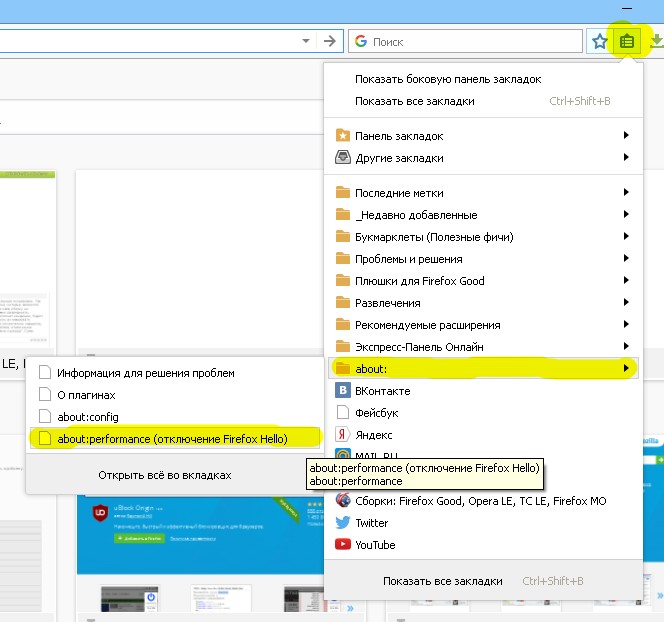Expand Плюшки для Firefox Good arrow

pyautogui.click(x=626, y=280)
